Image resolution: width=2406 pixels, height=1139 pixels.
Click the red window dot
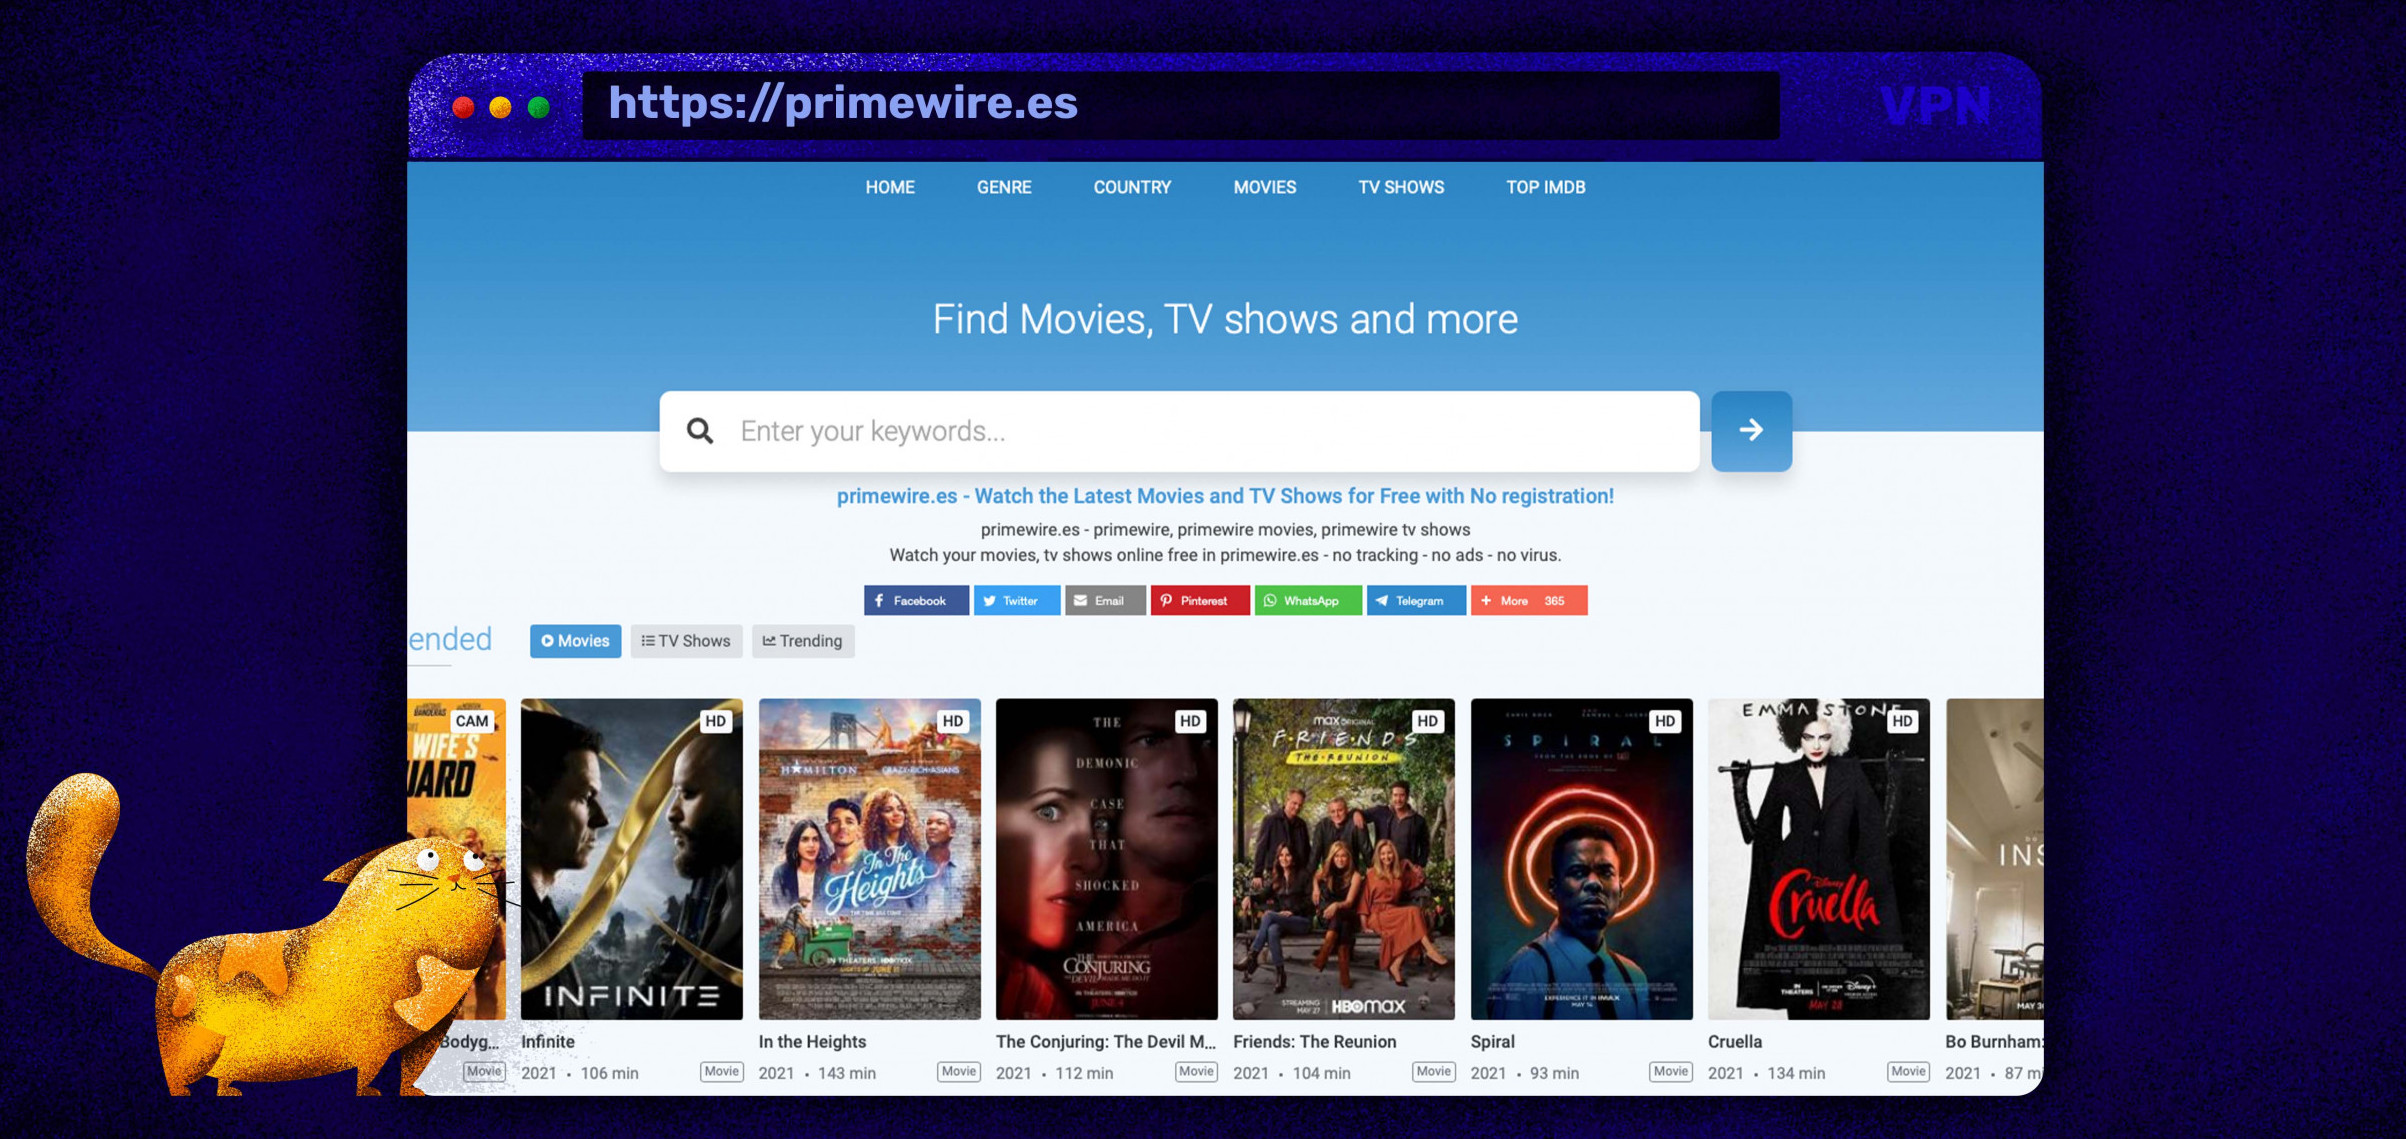pyautogui.click(x=463, y=107)
